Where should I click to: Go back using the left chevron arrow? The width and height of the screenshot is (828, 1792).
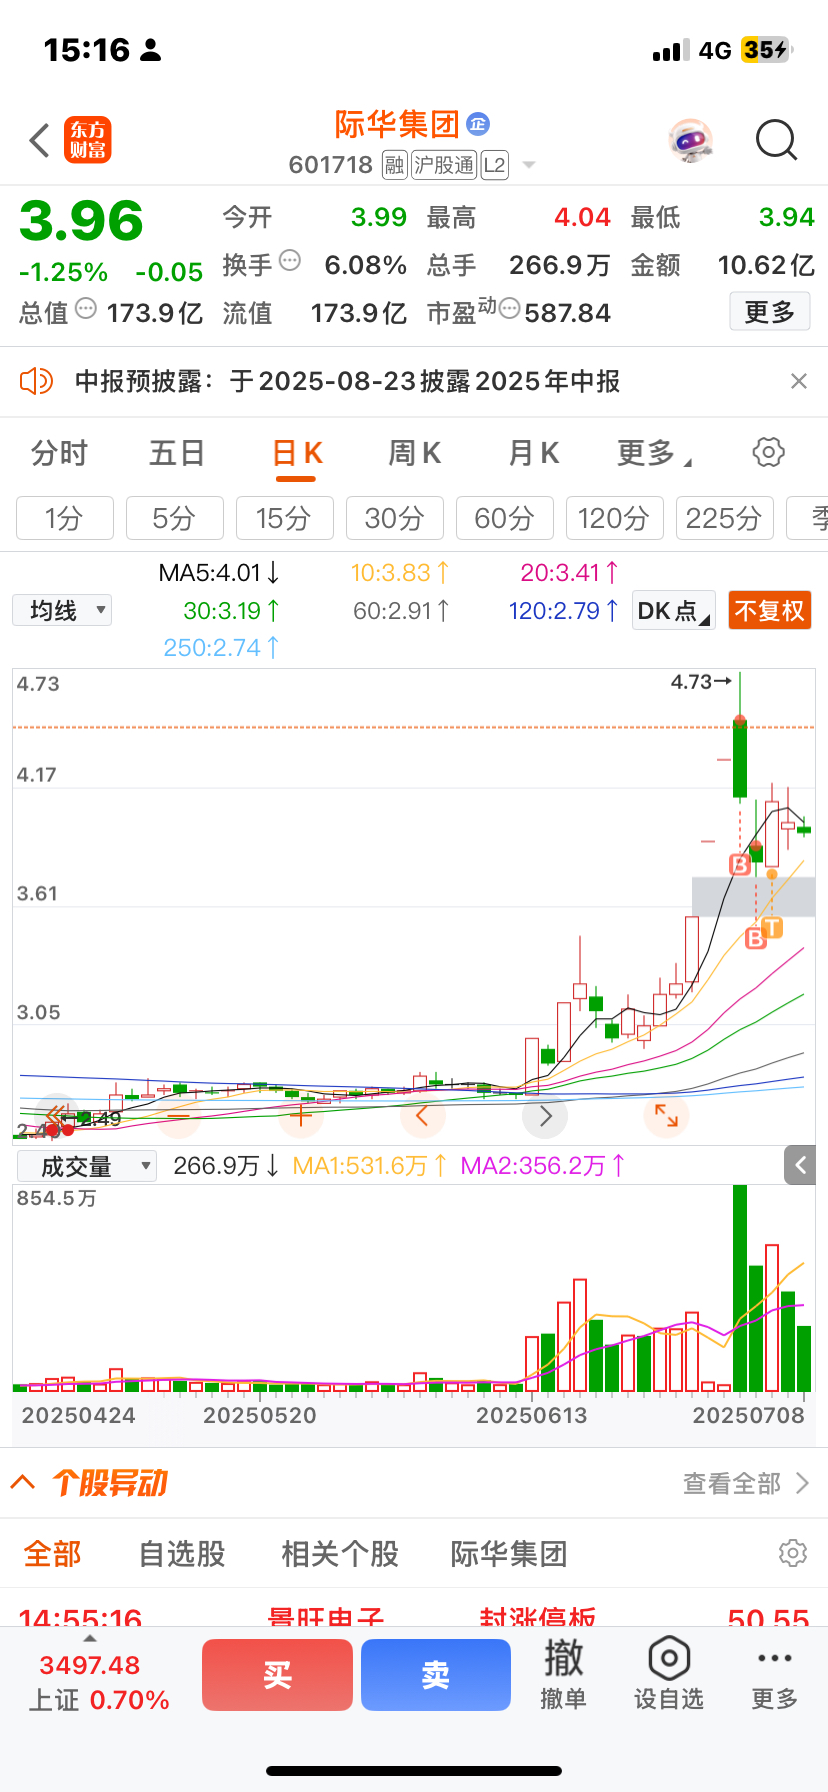[40, 140]
